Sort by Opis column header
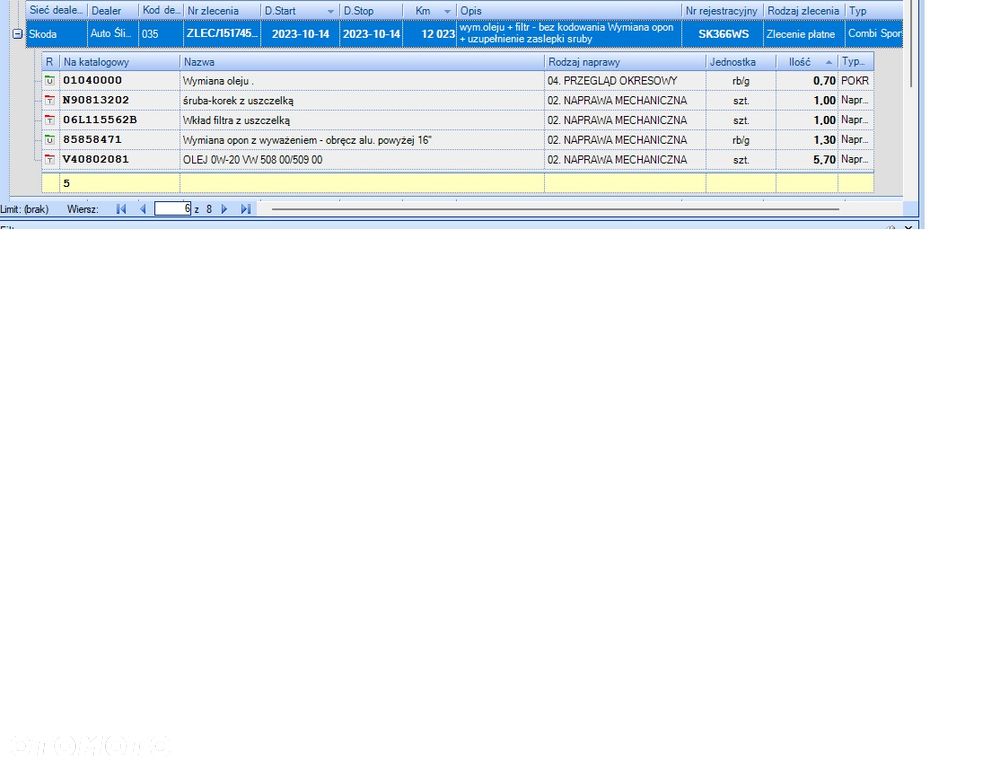 click(569, 11)
